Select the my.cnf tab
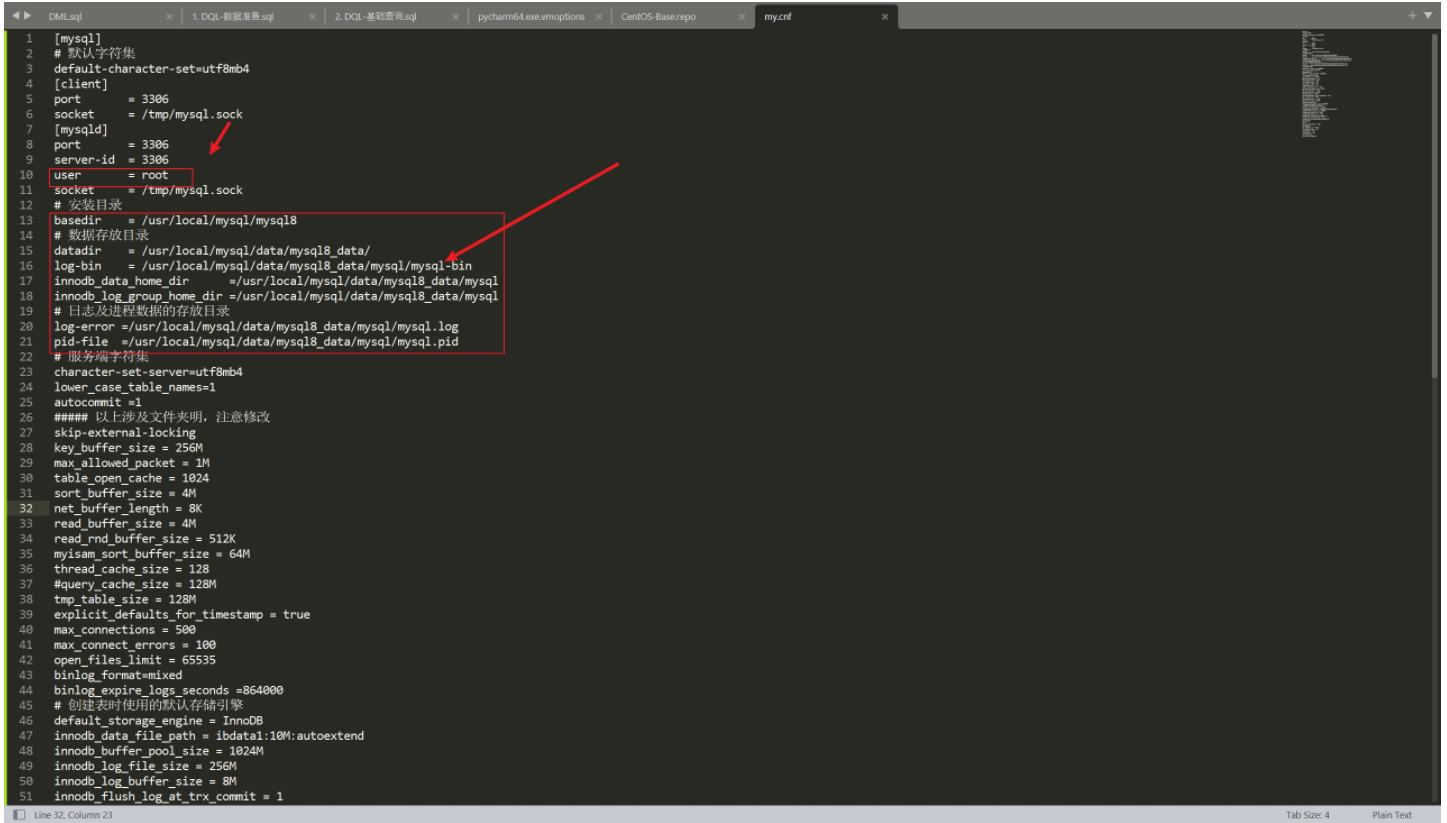This screenshot has height=823, width=1447. click(x=777, y=17)
